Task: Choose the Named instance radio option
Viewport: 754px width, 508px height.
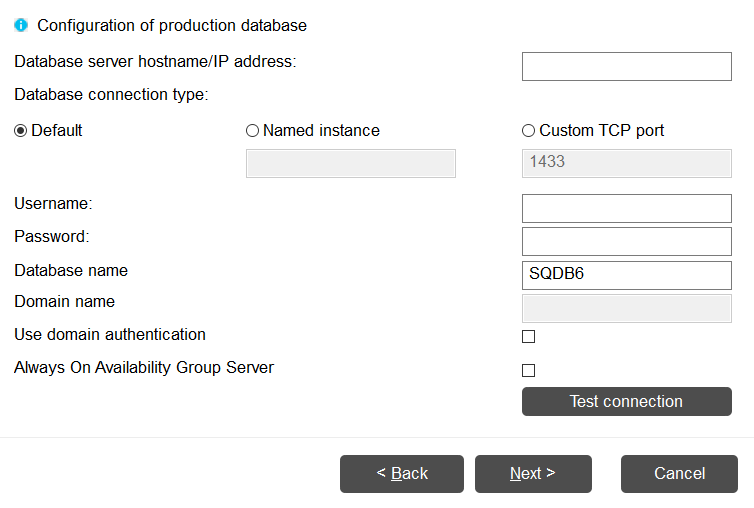Action: (252, 131)
